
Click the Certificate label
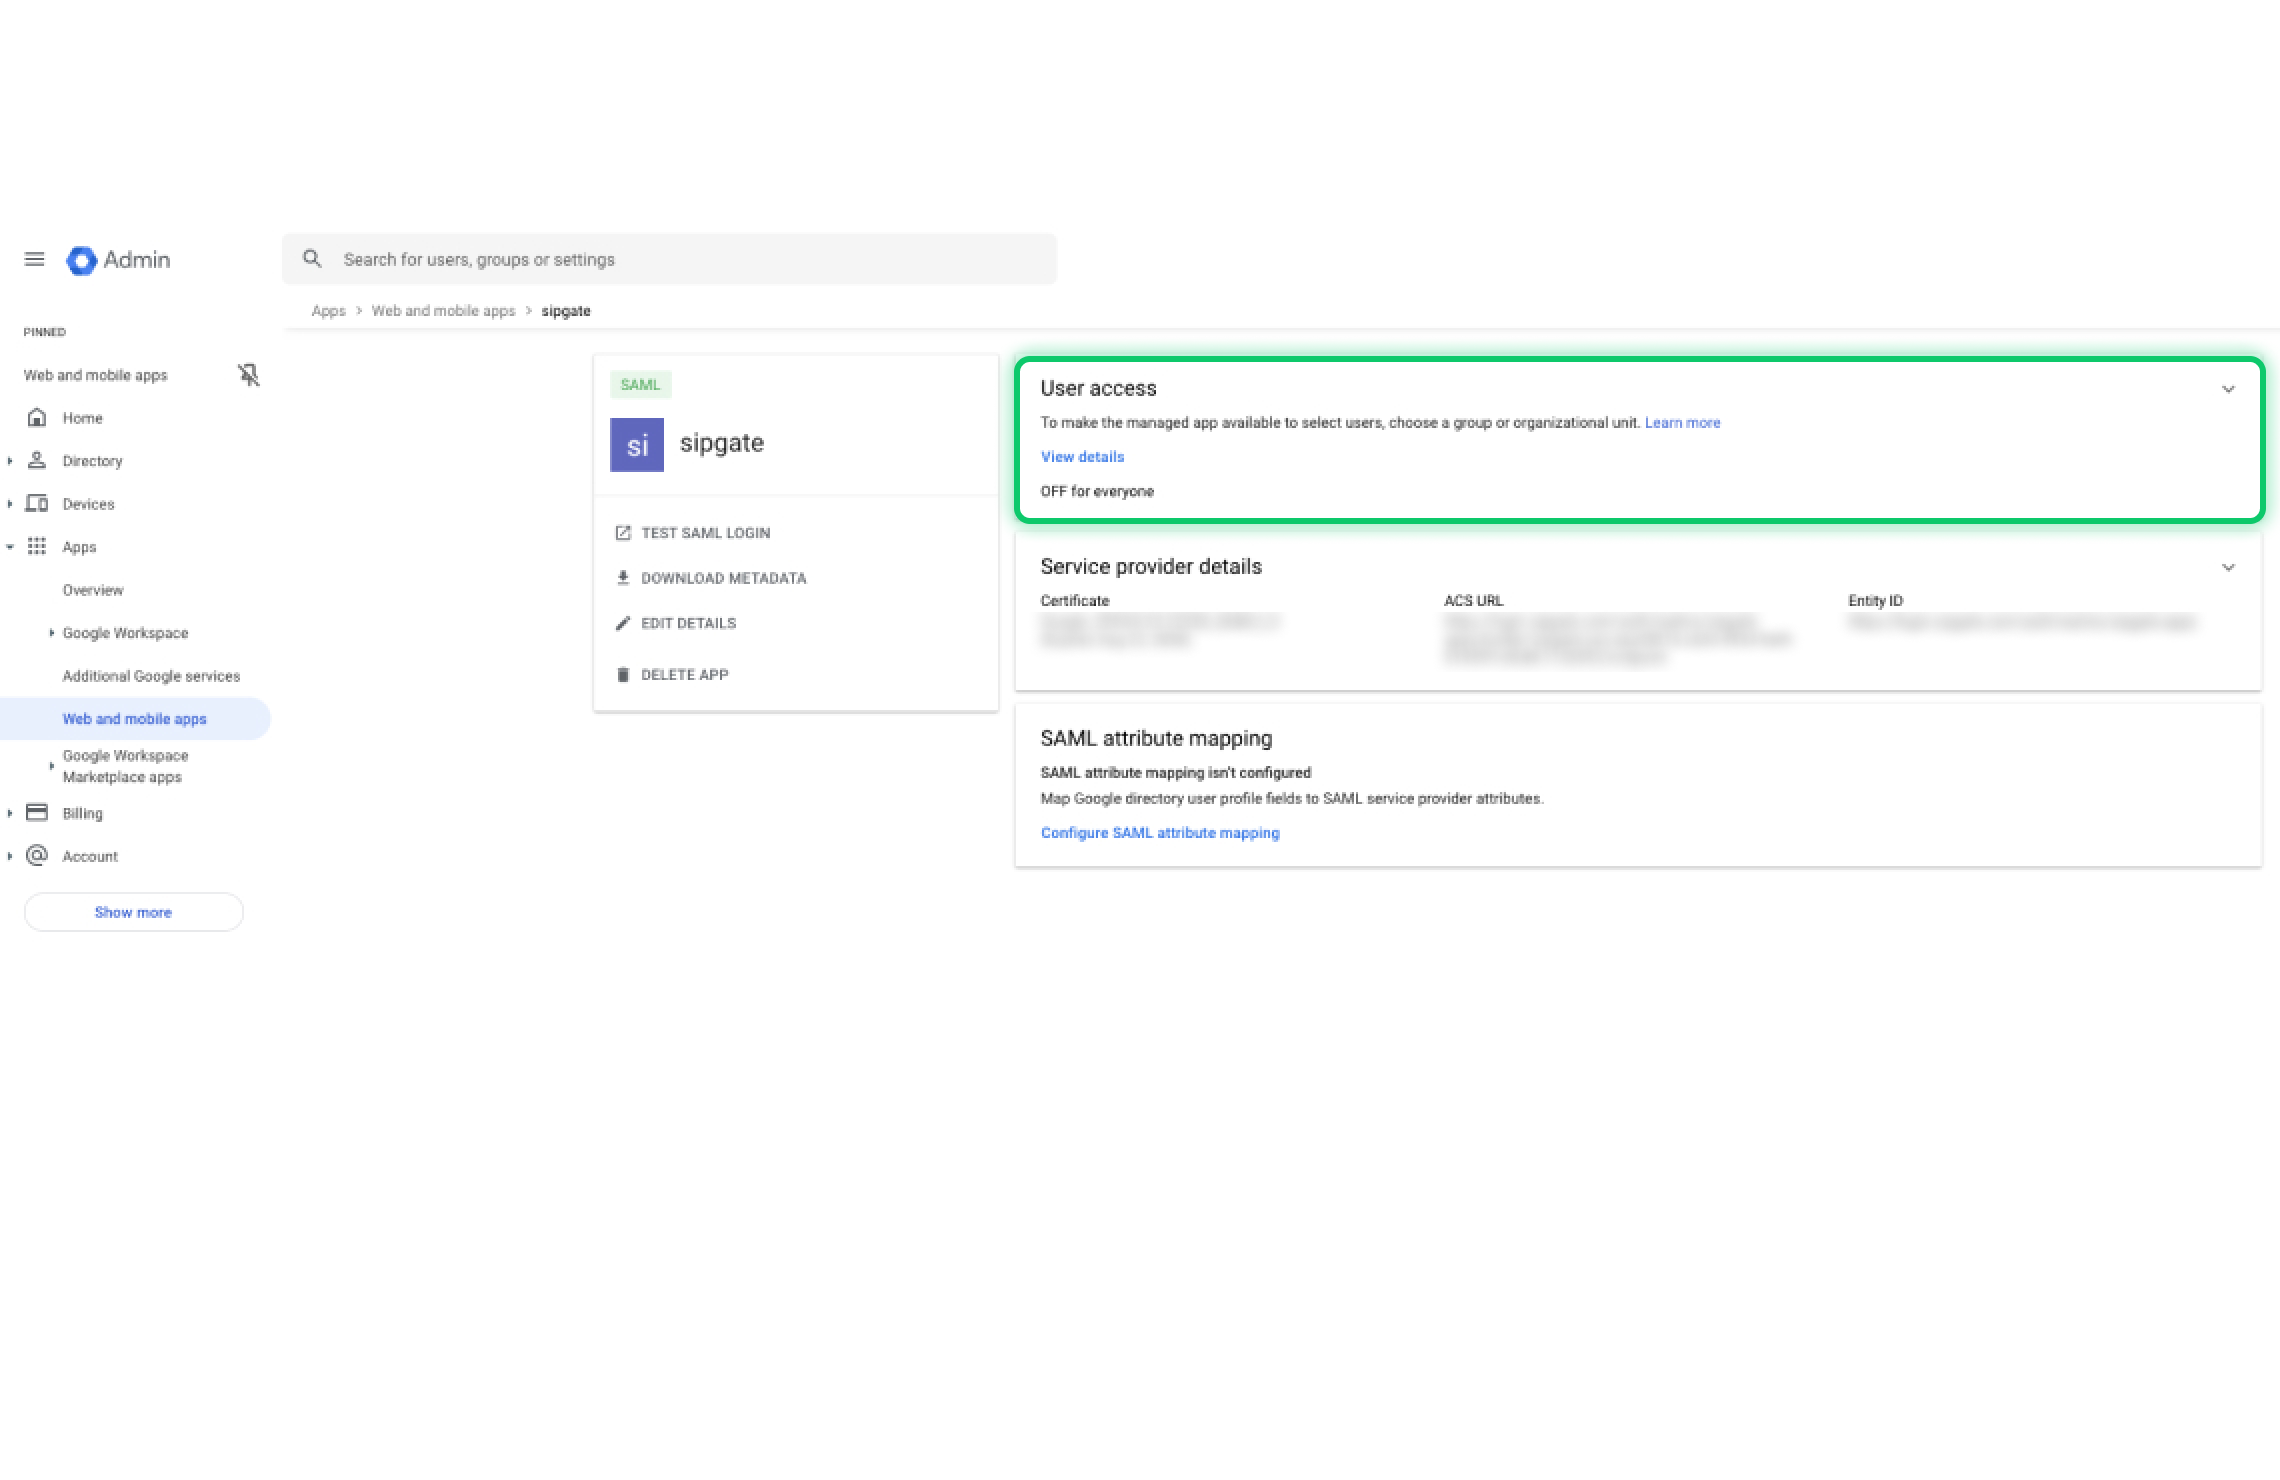[1075, 601]
